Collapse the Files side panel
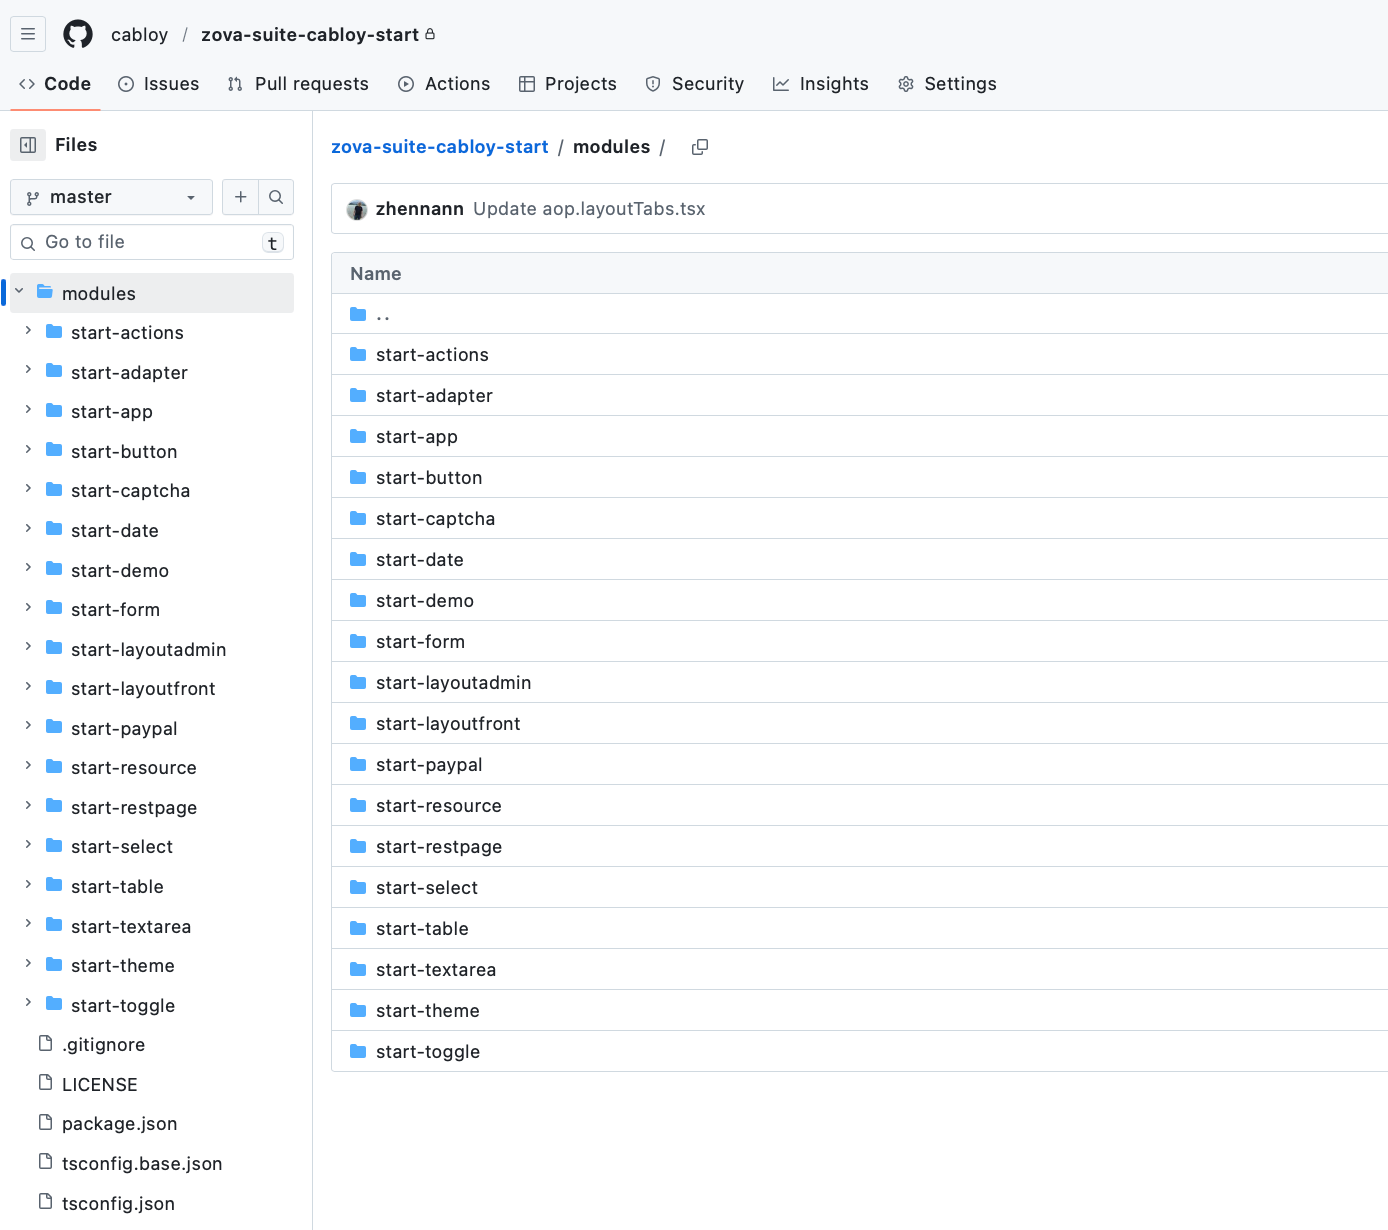Viewport: 1388px width, 1230px height. click(28, 145)
